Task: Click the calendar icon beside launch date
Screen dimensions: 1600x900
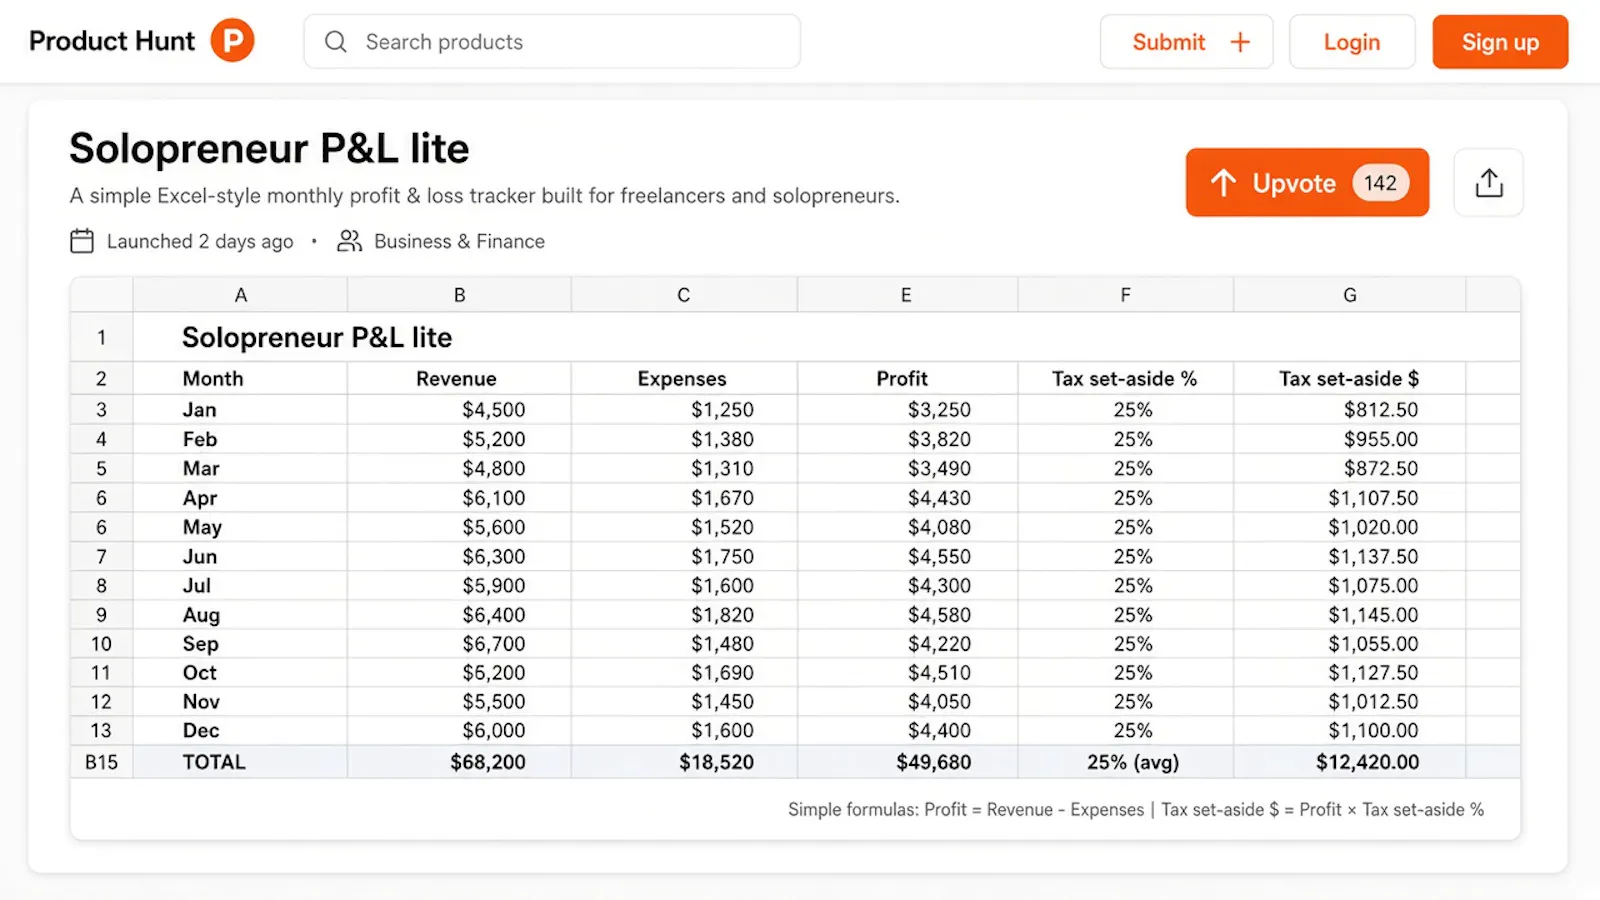Action: [82, 241]
